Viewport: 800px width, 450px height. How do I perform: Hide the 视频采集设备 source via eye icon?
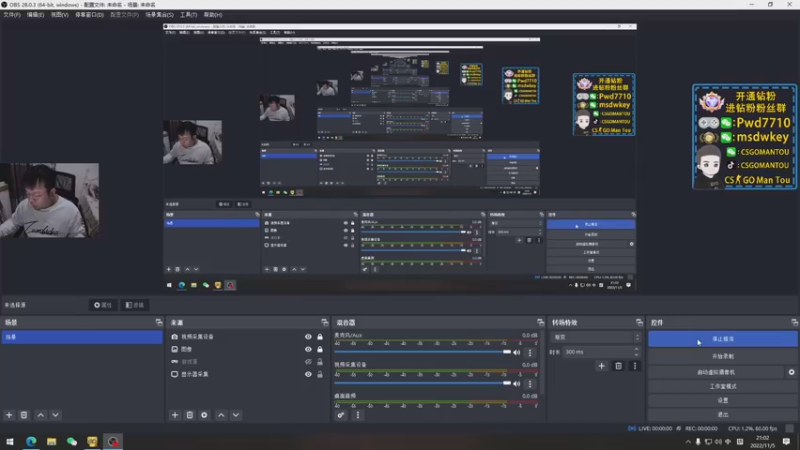[x=308, y=337]
